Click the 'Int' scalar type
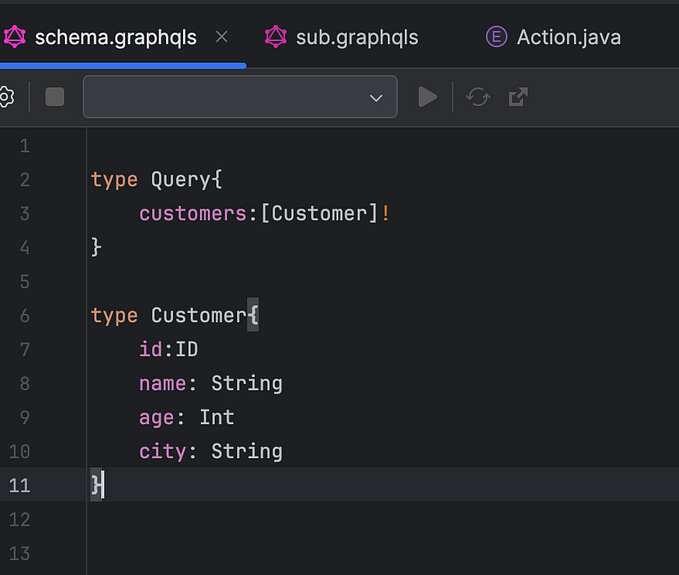This screenshot has height=575, width=679. pos(217,417)
